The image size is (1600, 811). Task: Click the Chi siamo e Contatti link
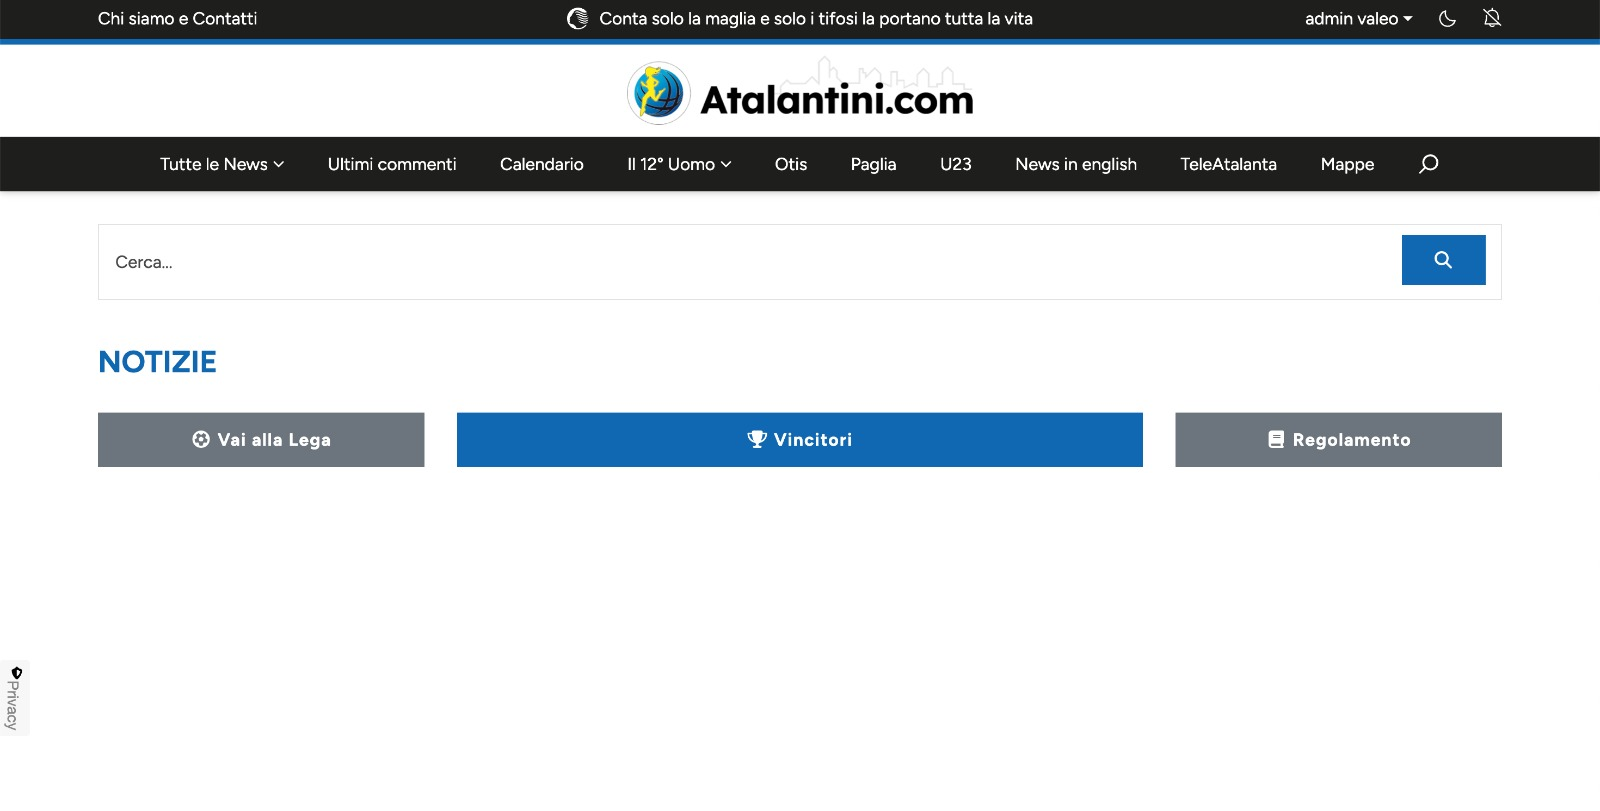click(177, 19)
